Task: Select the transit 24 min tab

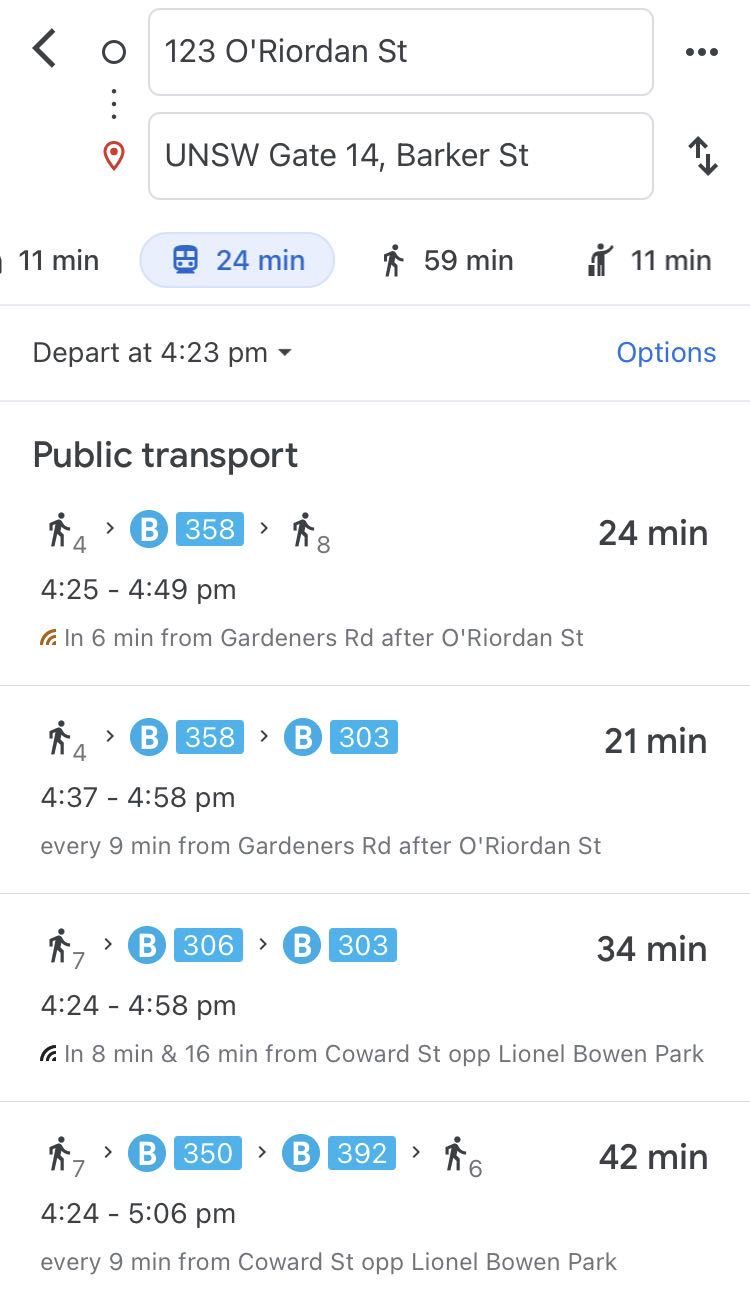Action: point(237,260)
